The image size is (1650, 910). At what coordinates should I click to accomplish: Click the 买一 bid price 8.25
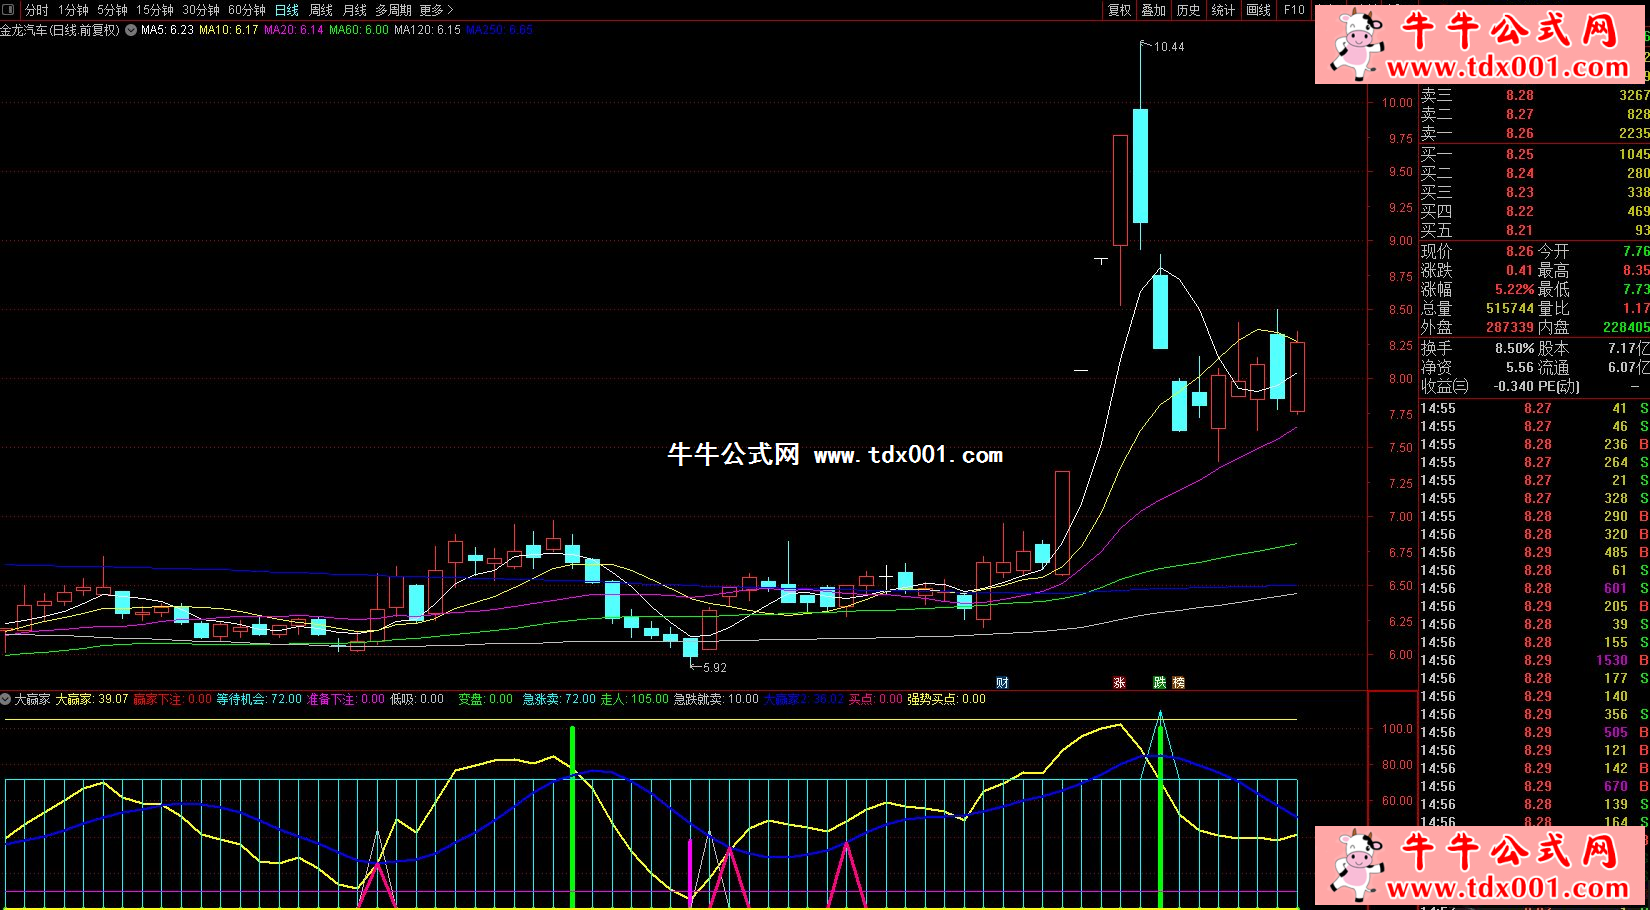tap(1520, 154)
